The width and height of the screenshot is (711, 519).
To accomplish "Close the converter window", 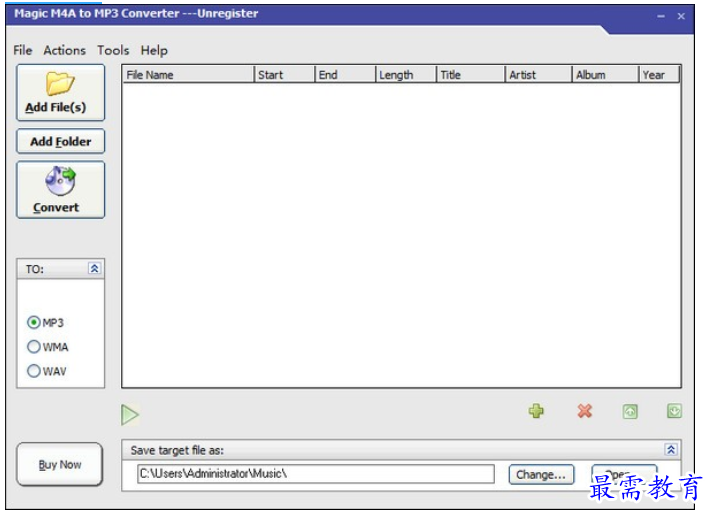I will click(681, 16).
